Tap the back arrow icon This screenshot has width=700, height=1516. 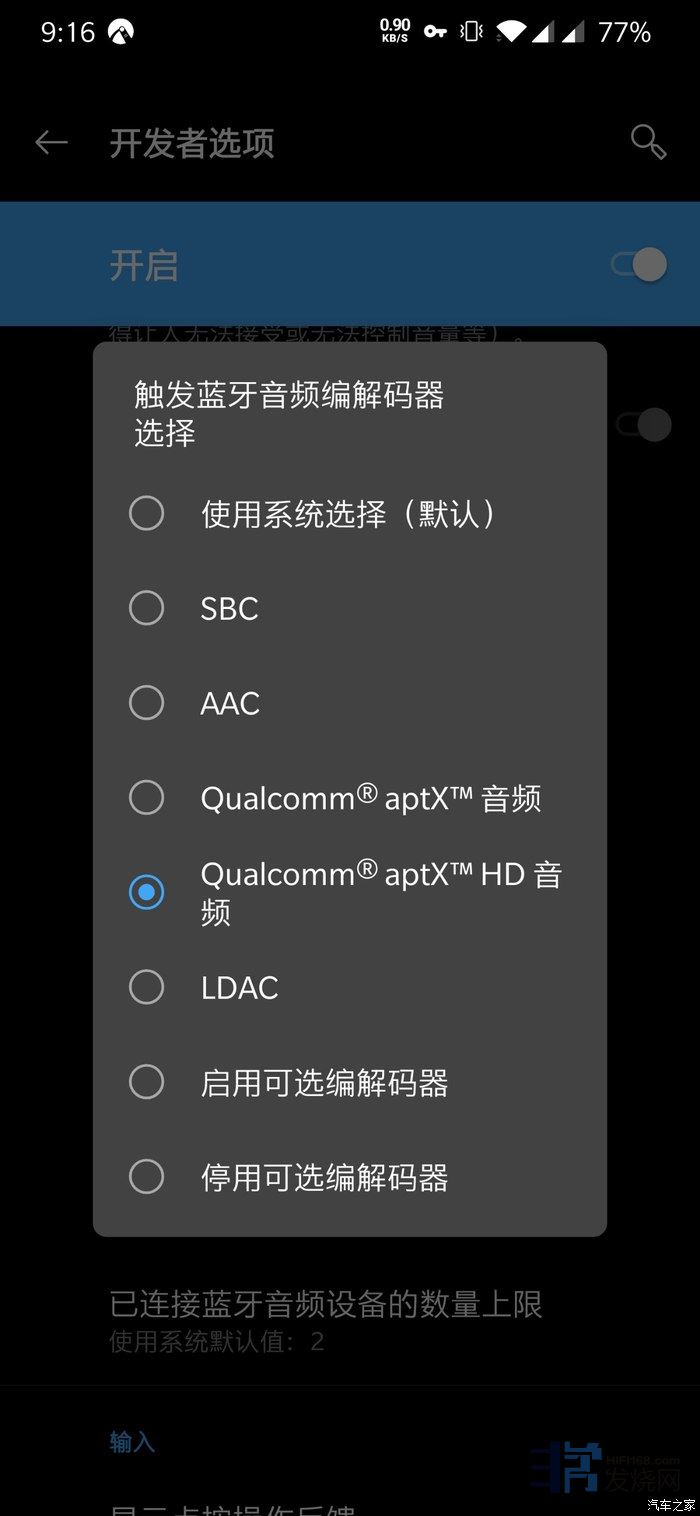click(51, 143)
